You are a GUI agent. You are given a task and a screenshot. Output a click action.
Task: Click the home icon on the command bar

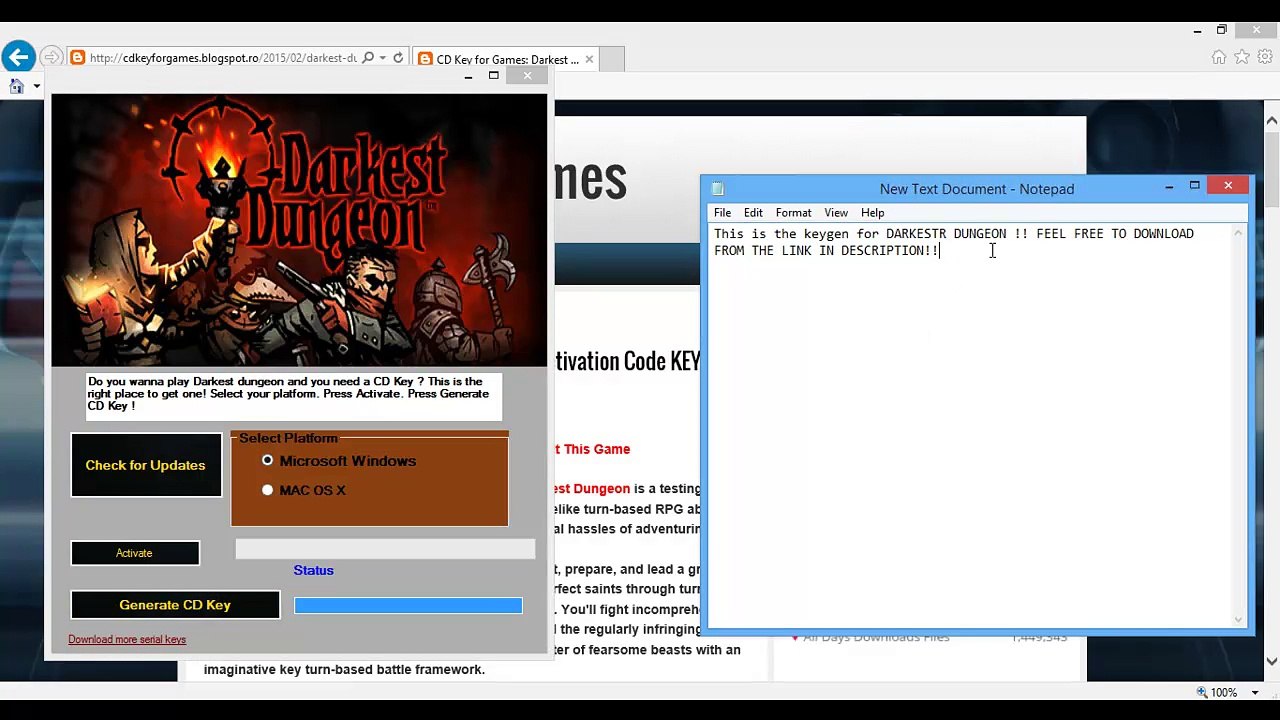point(16,87)
